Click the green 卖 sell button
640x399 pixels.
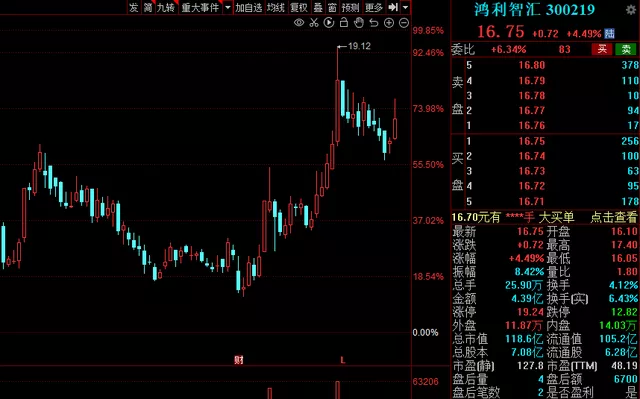coord(626,49)
